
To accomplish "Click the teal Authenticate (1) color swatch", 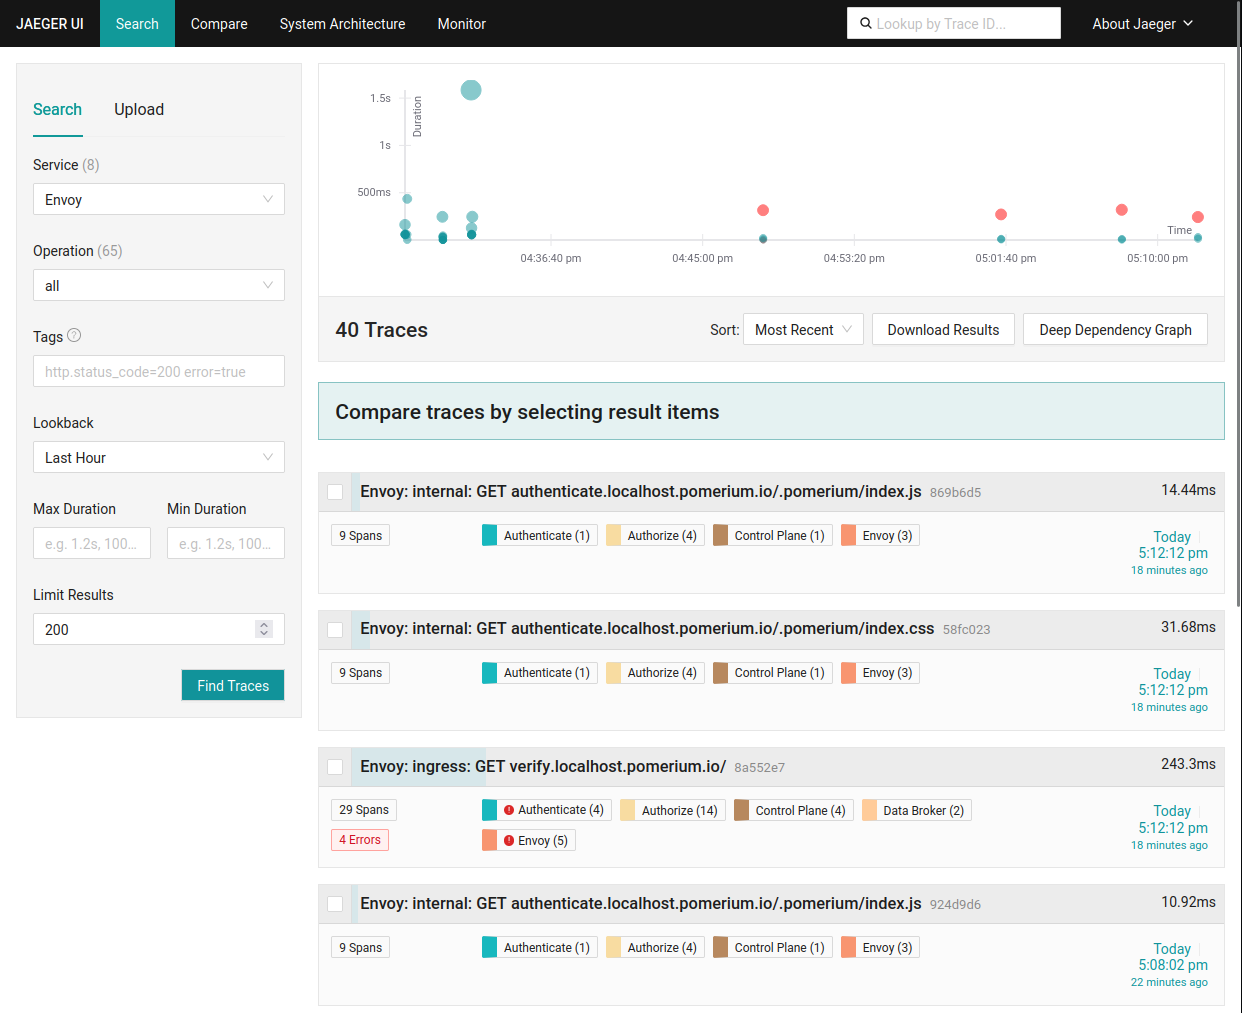I will tap(490, 536).
